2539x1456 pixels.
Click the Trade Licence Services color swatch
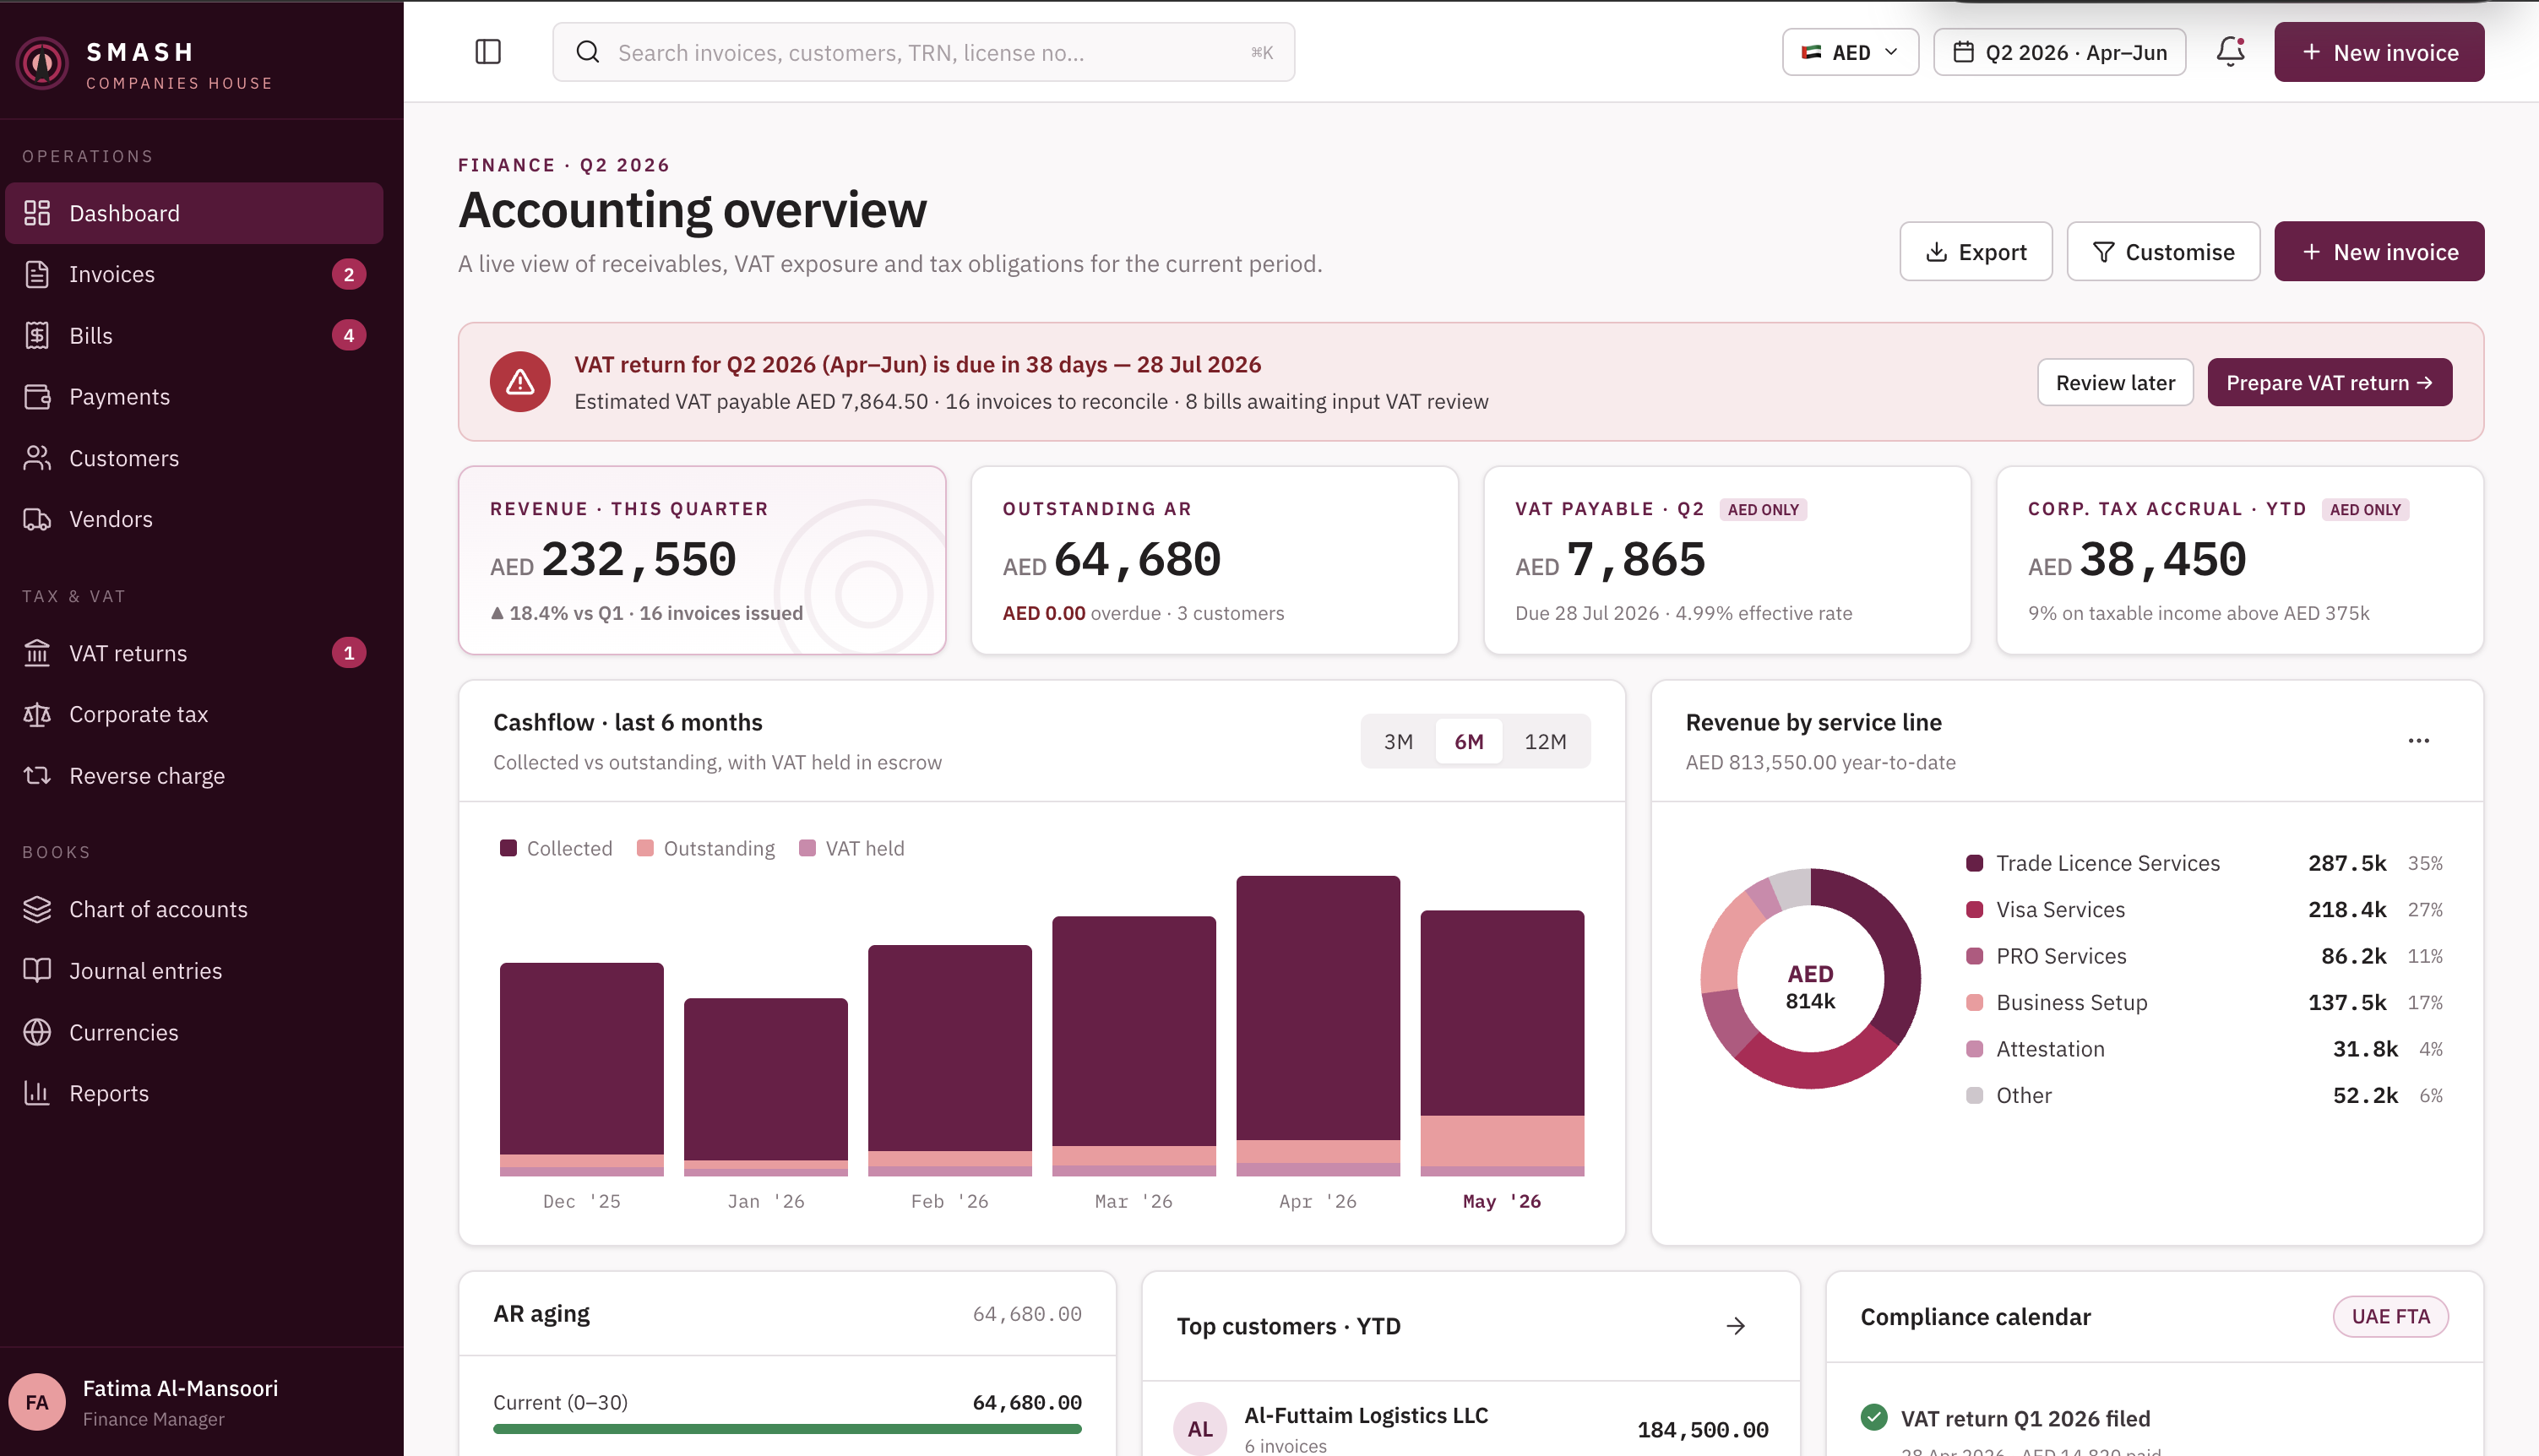click(x=1974, y=863)
